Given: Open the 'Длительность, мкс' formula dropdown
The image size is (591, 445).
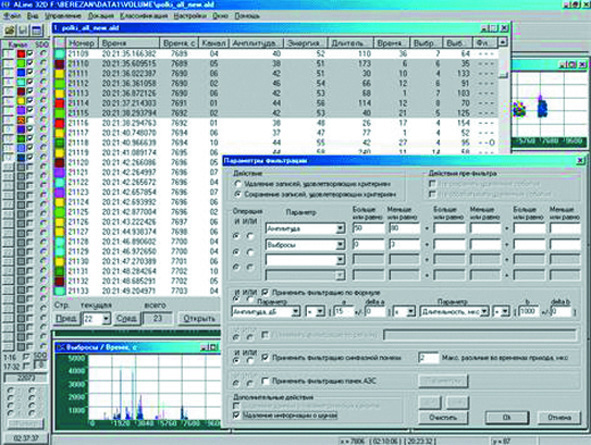Looking at the screenshot, I should [484, 312].
